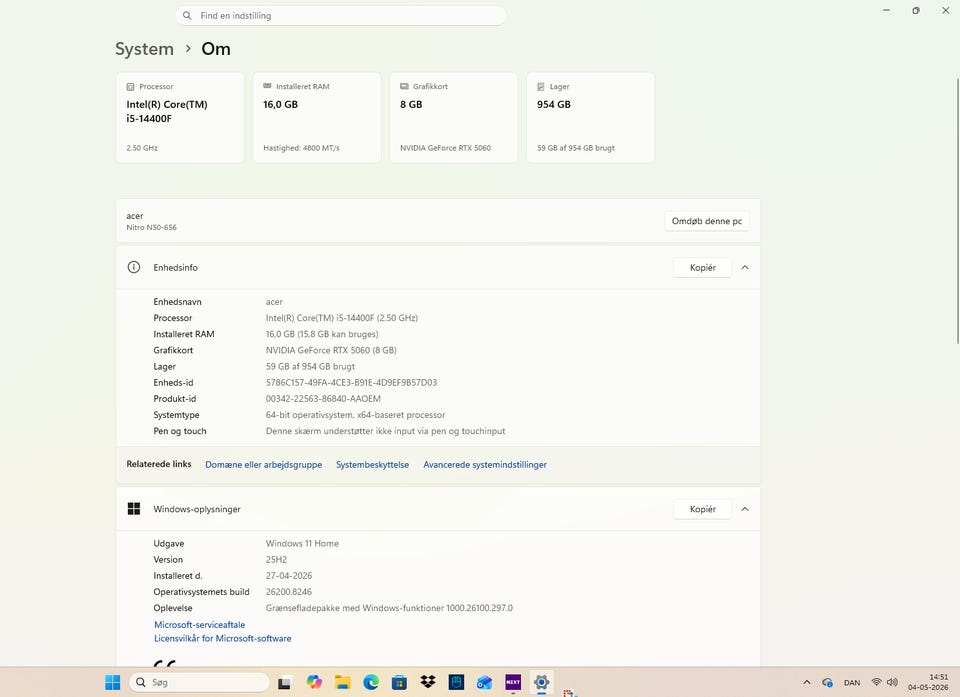This screenshot has width=960, height=697.
Task: Open Microsoft Store from the taskbar
Action: 399,682
